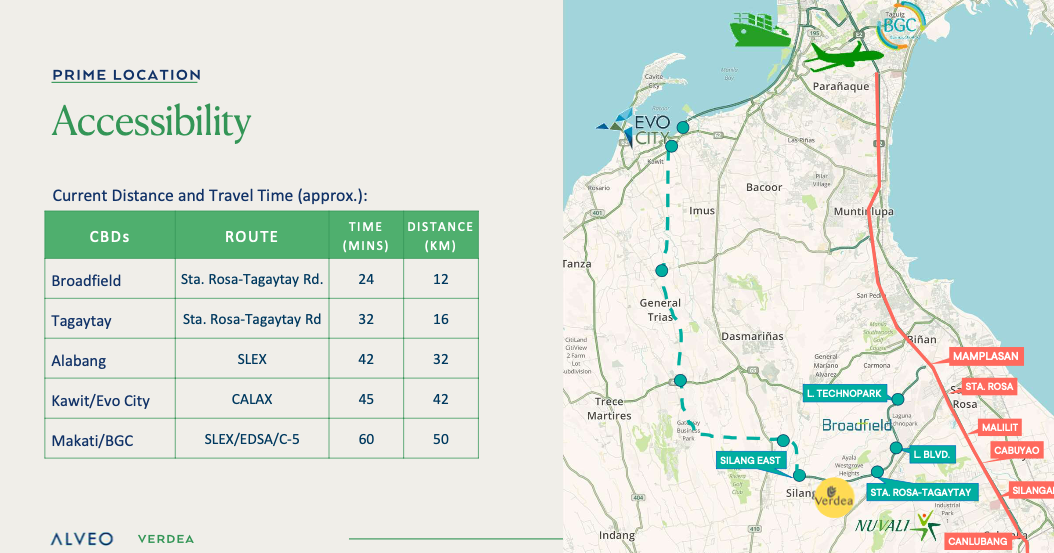Select the Kawit/Evo City table cell
This screenshot has height=553, width=1054.
110,400
